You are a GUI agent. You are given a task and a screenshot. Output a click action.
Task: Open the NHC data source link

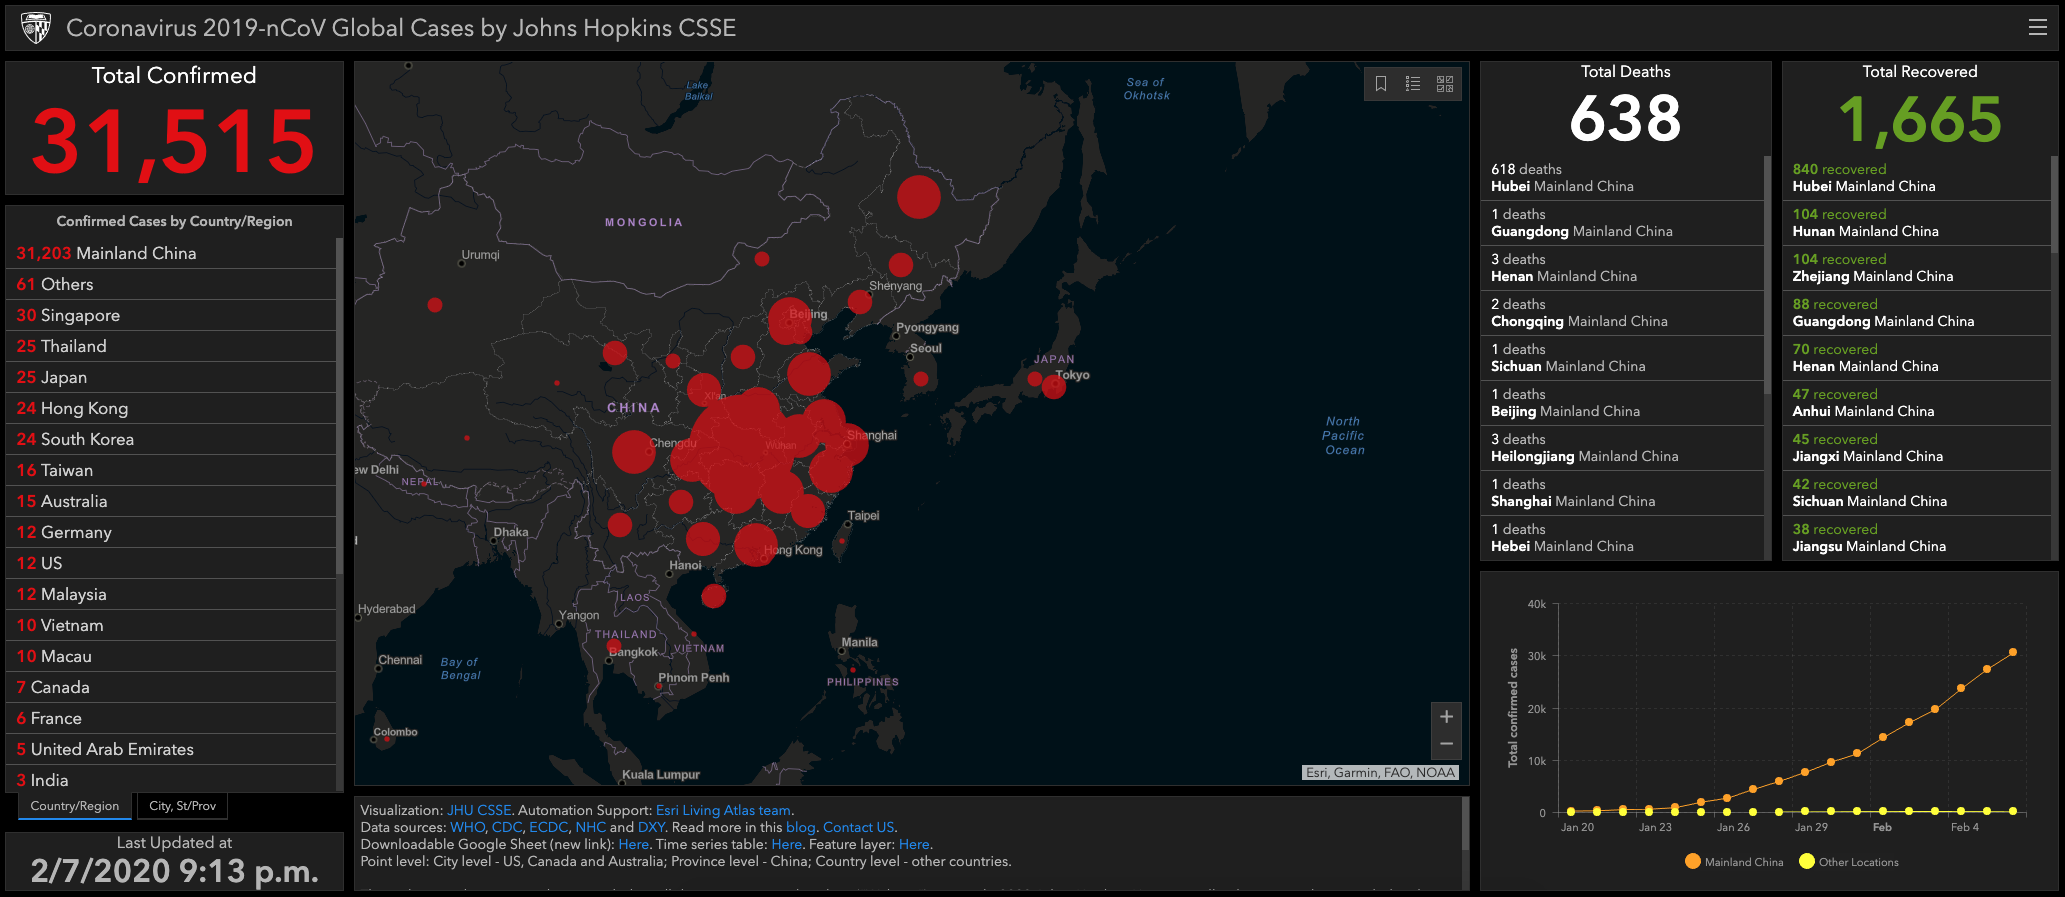tap(590, 828)
